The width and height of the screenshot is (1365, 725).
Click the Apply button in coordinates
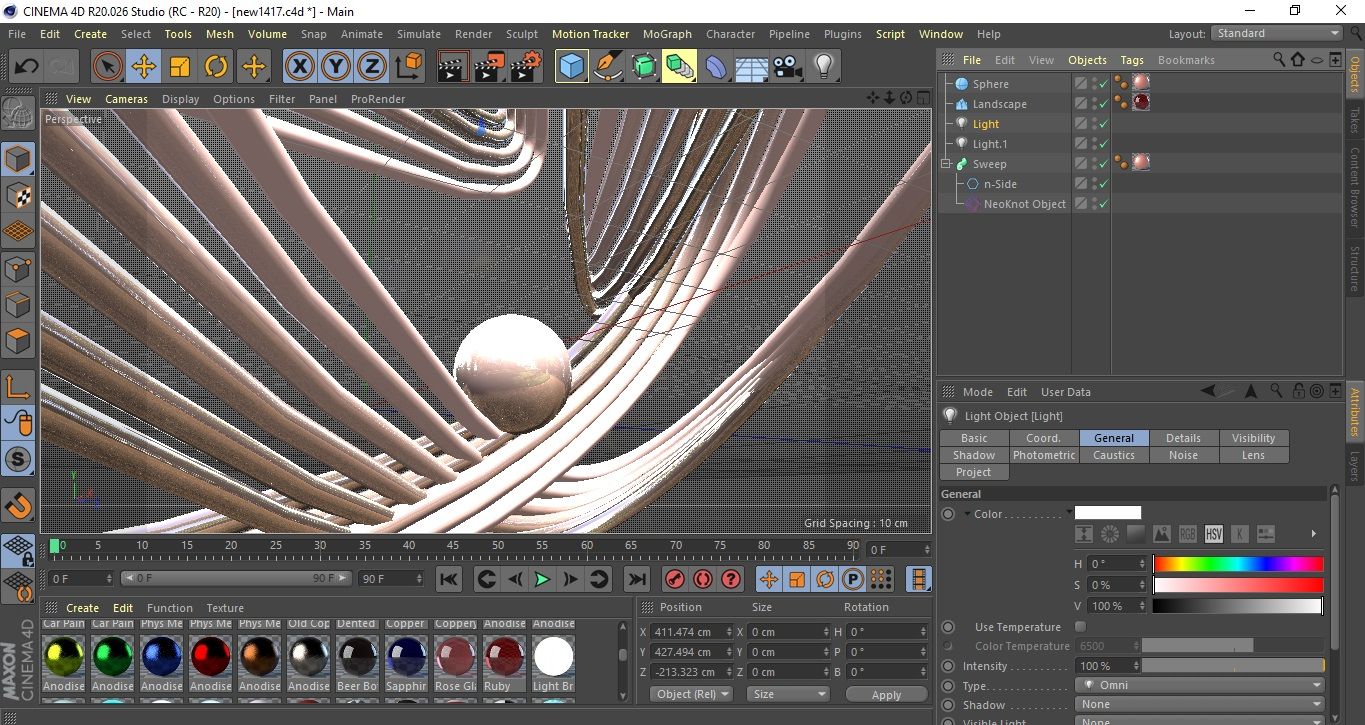click(886, 694)
